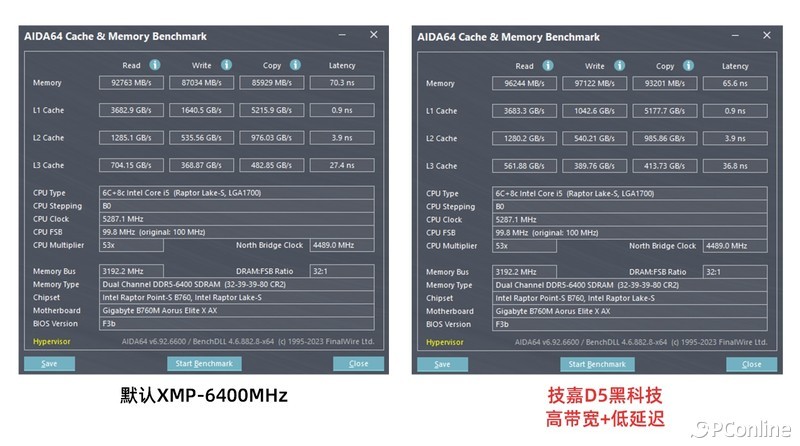Select L3 Cache Copy 482.85 GB/s
Image resolution: width=800 pixels, height=446 pixels.
(271, 165)
